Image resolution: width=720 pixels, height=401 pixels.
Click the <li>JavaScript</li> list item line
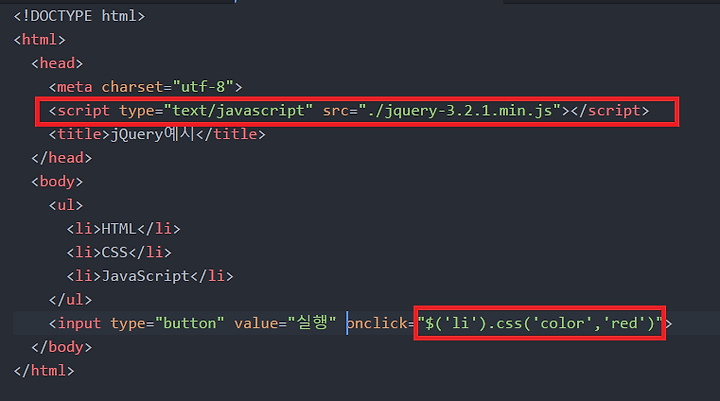[x=150, y=276]
